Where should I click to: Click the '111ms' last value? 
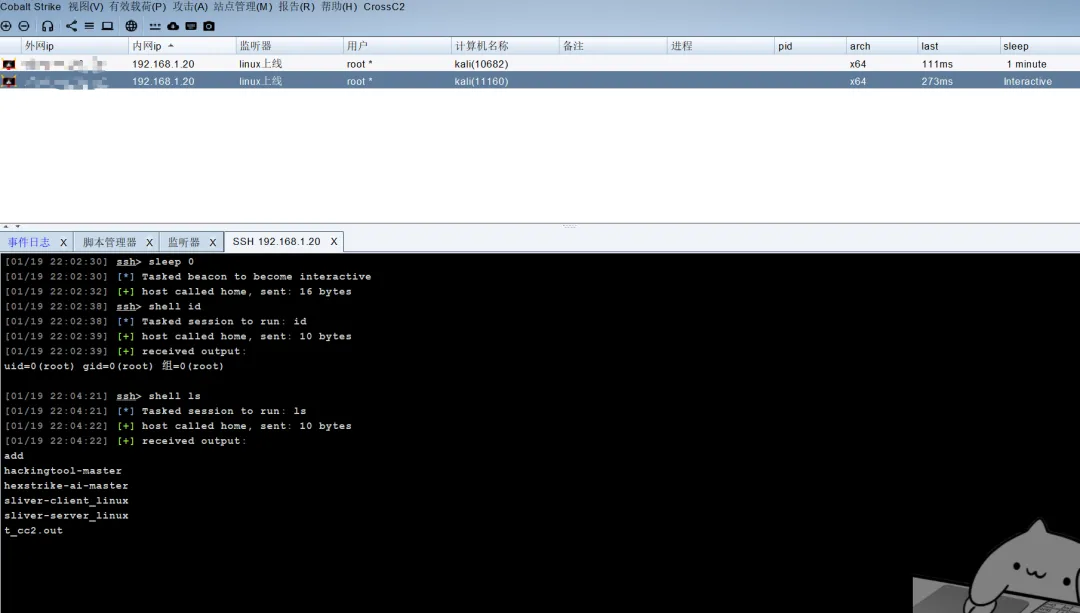click(x=937, y=64)
